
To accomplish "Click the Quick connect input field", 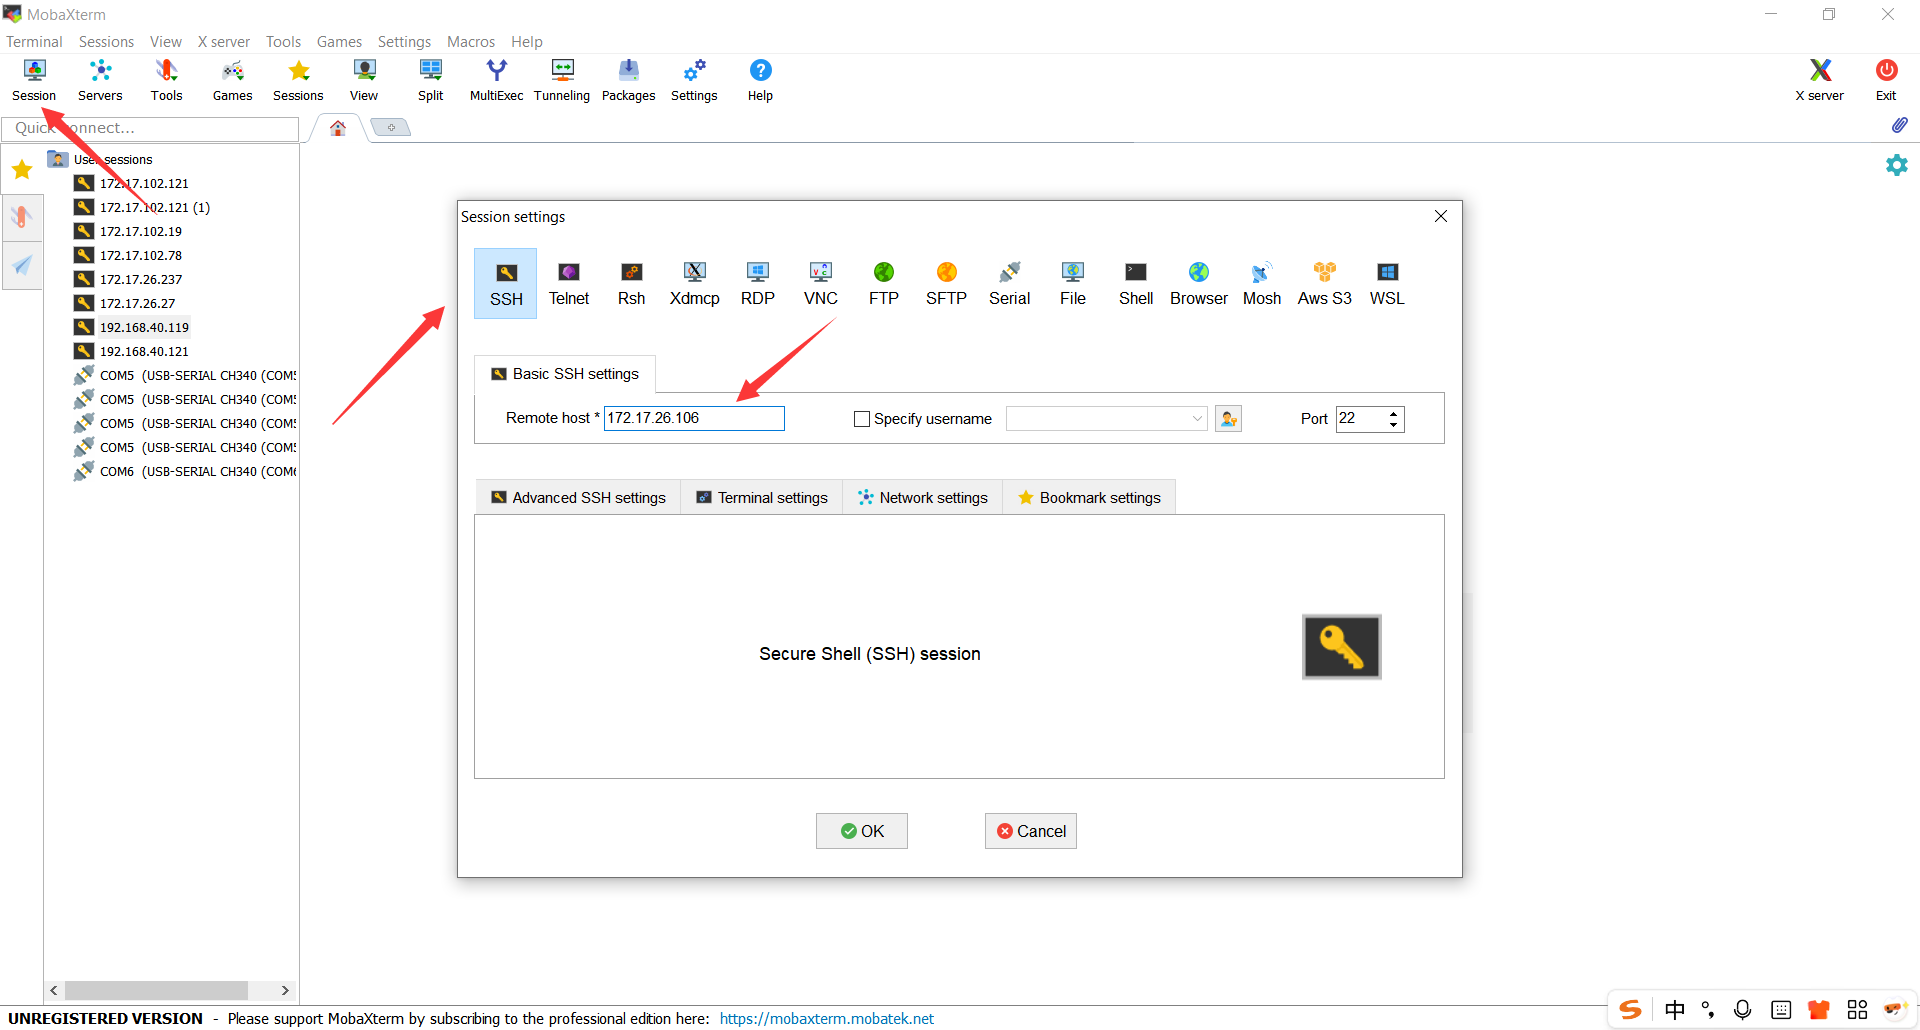I will point(150,128).
